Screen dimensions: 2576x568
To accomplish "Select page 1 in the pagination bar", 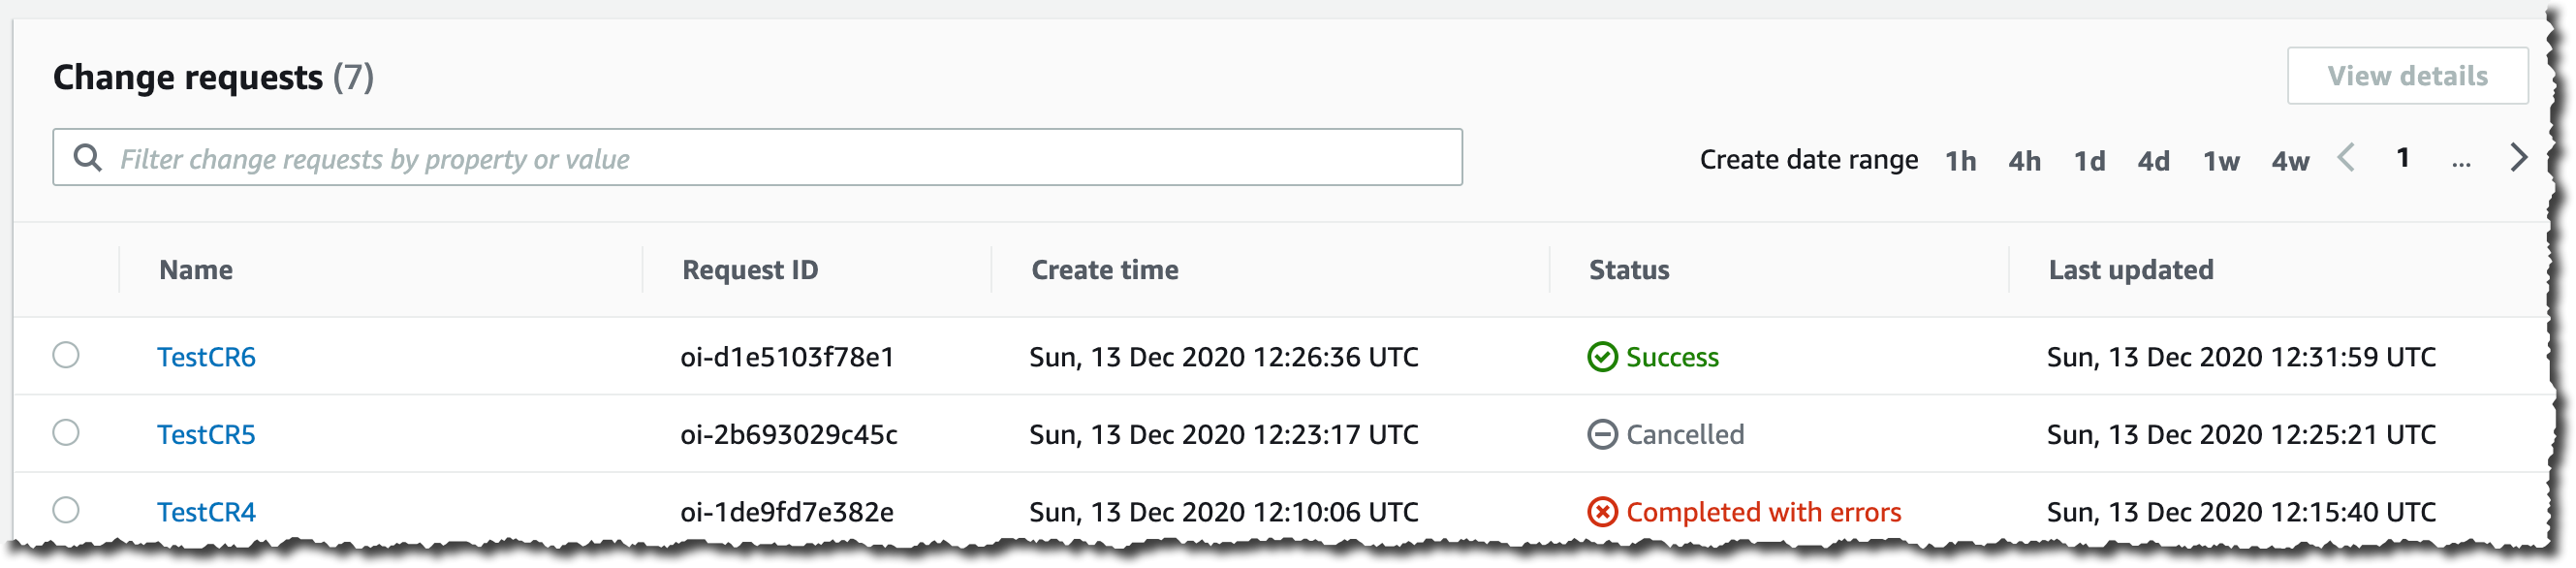I will click(2404, 158).
